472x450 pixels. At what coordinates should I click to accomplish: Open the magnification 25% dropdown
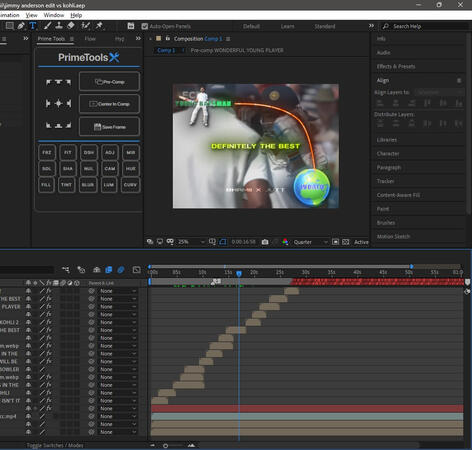[x=191, y=242]
